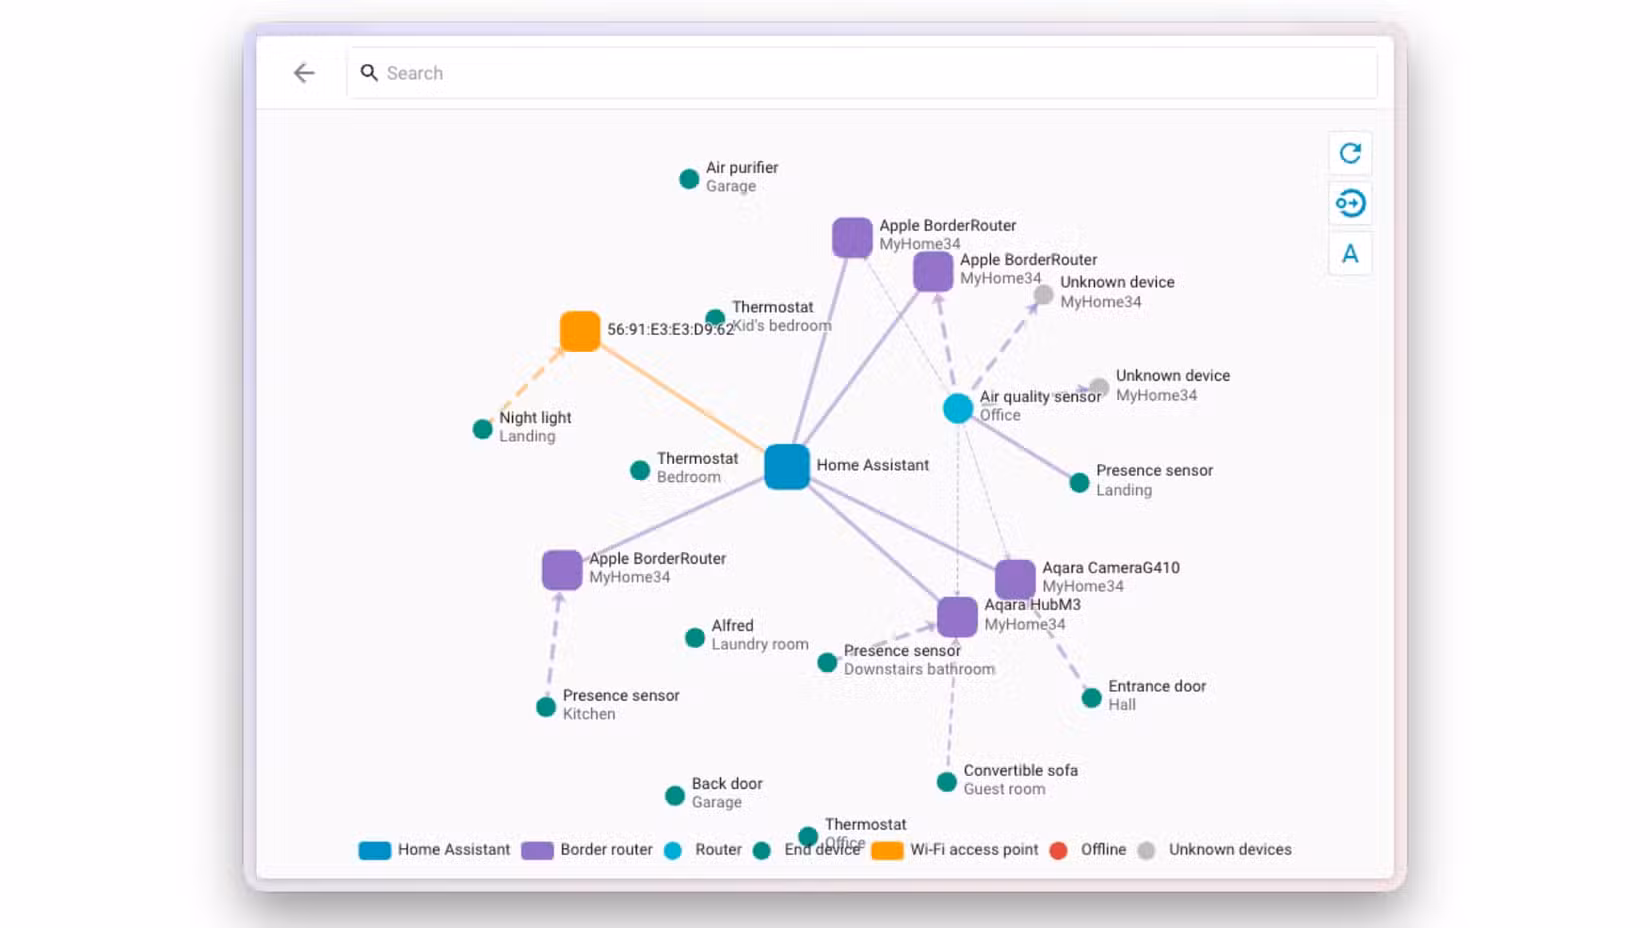Select Apple BorderRouter node above Presence sensor Kitchen
This screenshot has width=1650, height=928.
tap(562, 570)
